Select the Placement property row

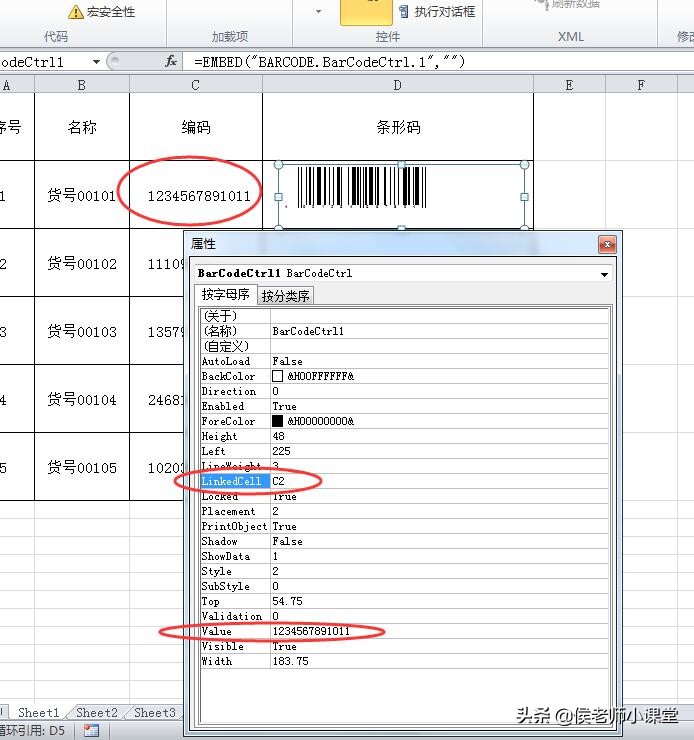tap(404, 511)
